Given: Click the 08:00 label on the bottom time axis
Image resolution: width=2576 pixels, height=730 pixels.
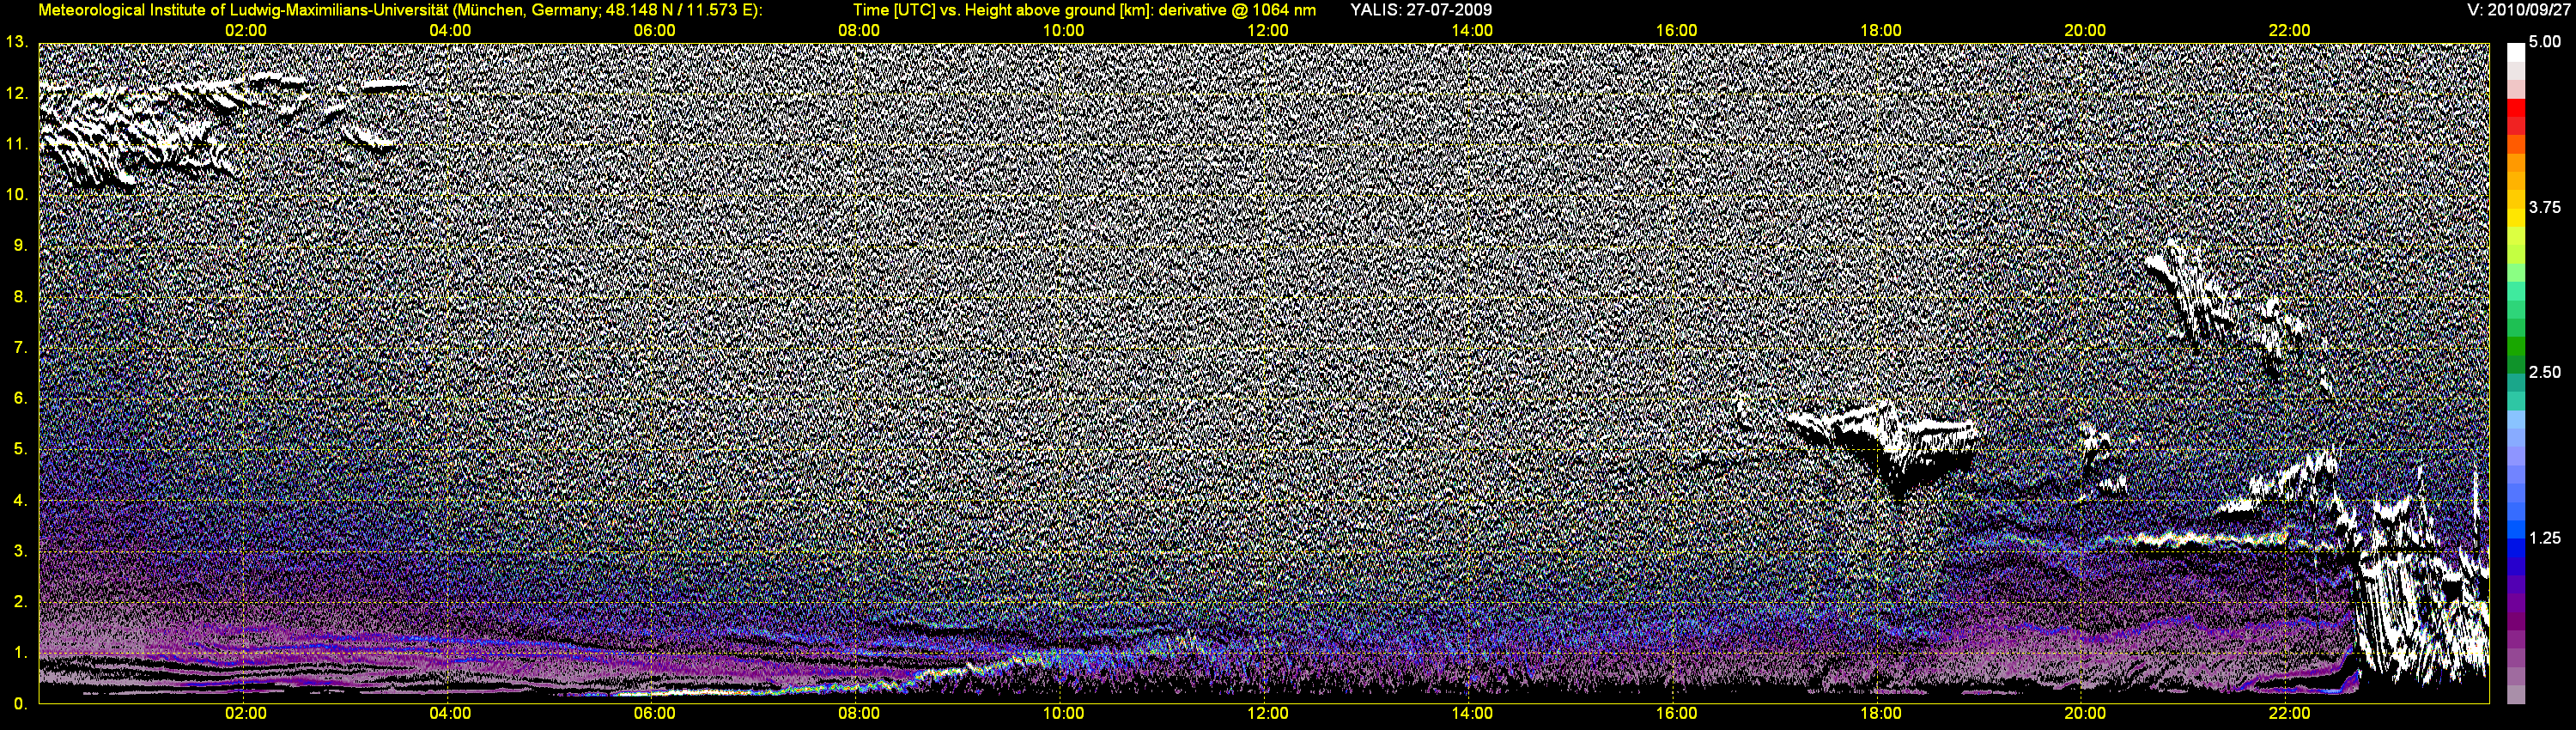Looking at the screenshot, I should (859, 714).
